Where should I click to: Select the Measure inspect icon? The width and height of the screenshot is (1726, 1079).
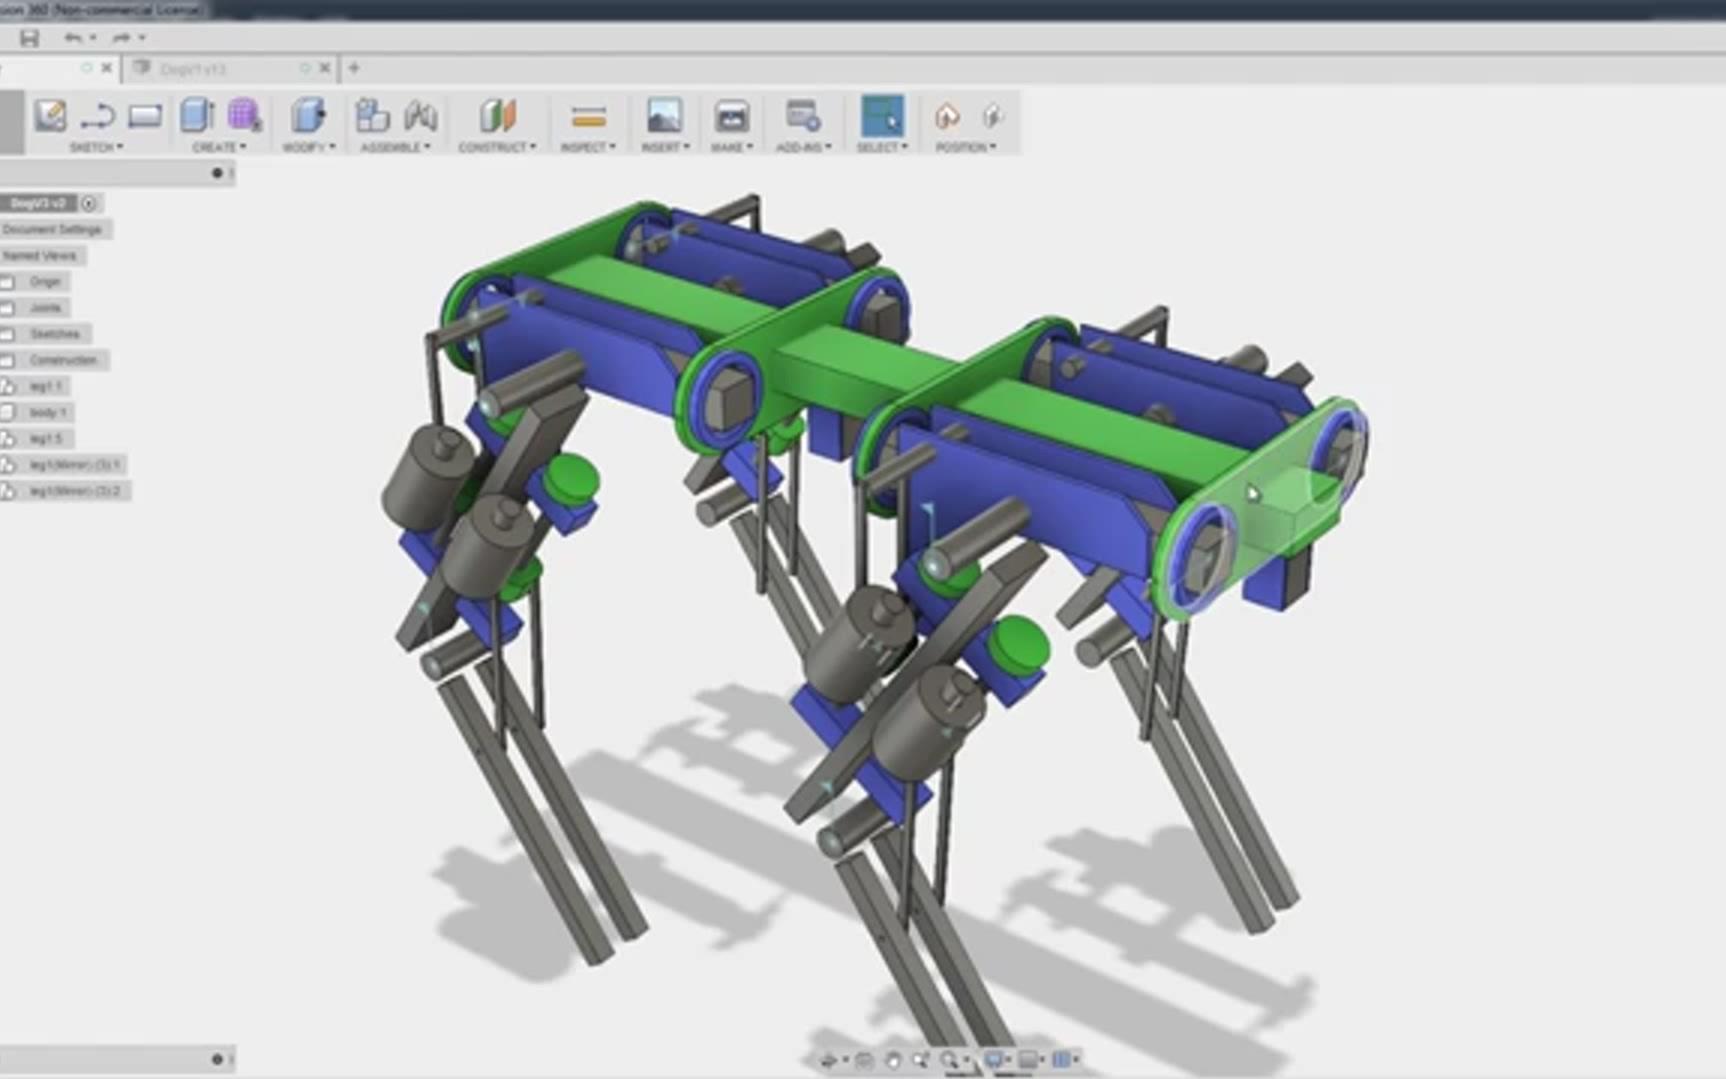pos(588,117)
